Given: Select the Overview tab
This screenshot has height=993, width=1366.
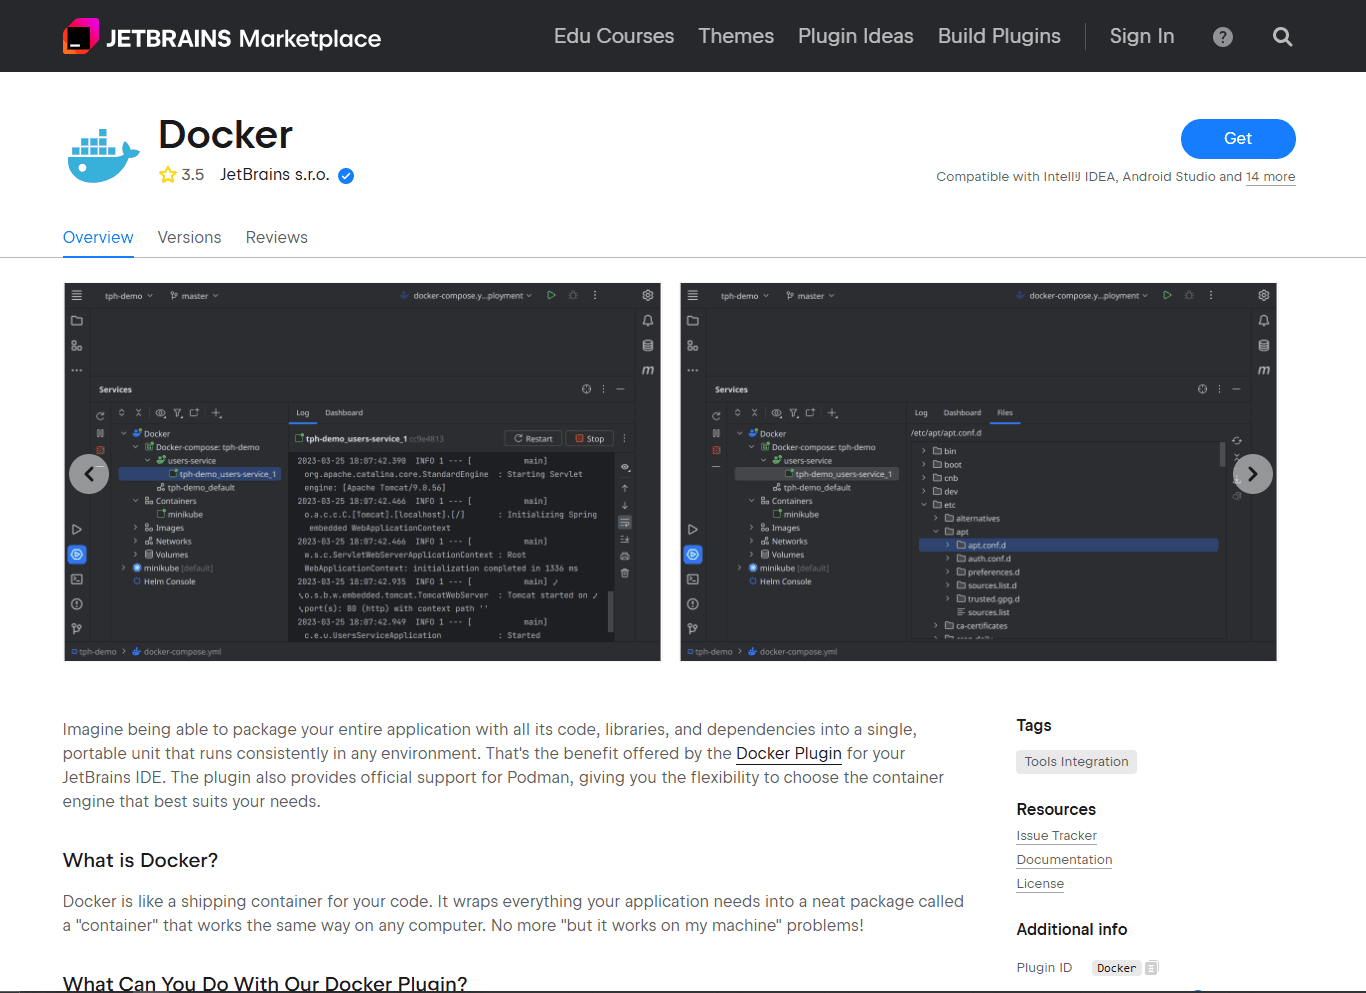Looking at the screenshot, I should 98,238.
